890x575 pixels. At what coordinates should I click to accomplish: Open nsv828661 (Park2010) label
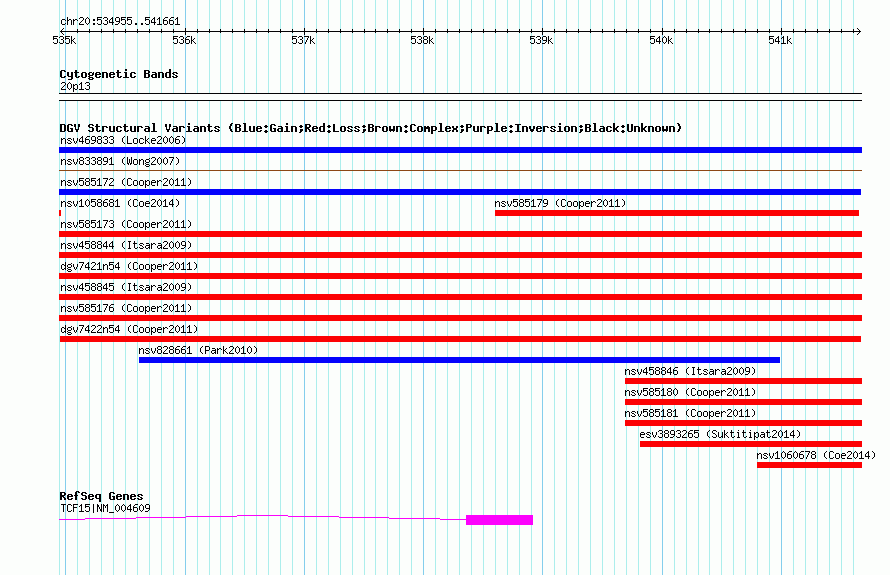[198, 350]
